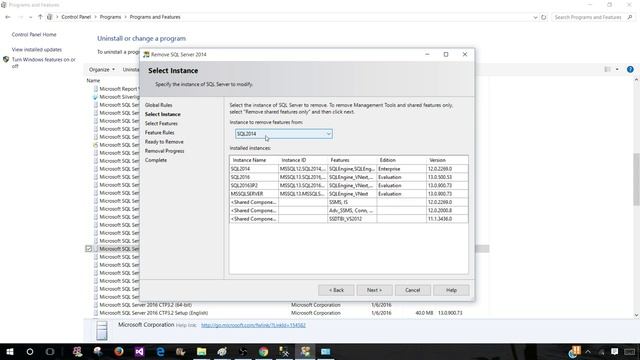
Task: Open Turn Windows features on or off
Action: point(44,62)
